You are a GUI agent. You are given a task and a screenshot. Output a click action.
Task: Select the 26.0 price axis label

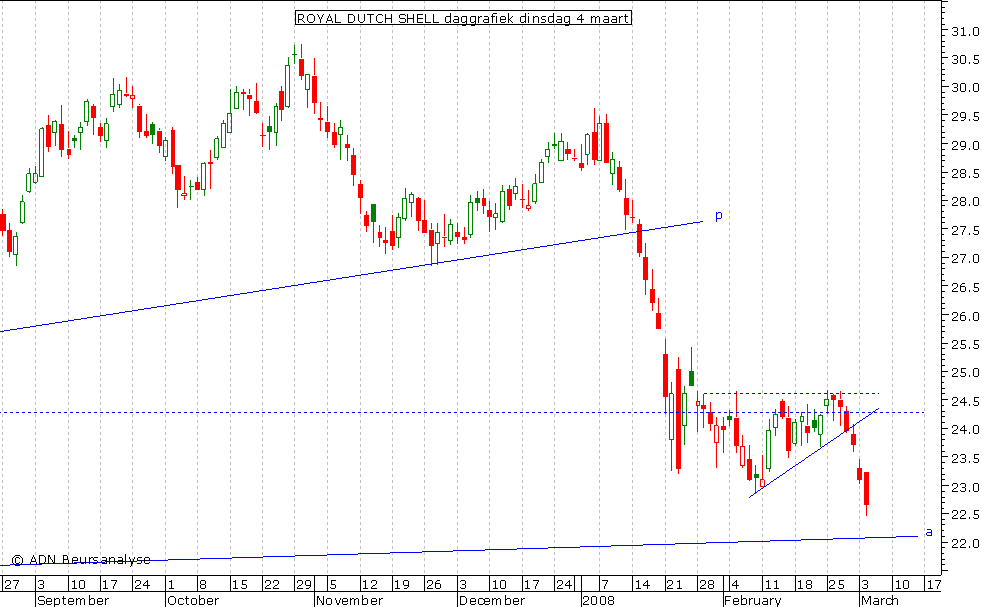point(964,316)
